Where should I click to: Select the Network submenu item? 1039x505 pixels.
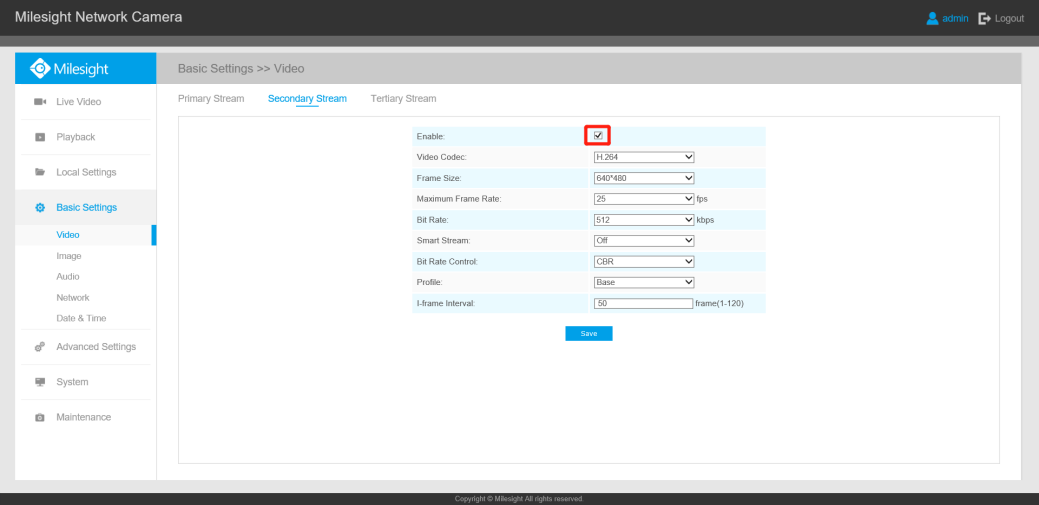(x=73, y=298)
